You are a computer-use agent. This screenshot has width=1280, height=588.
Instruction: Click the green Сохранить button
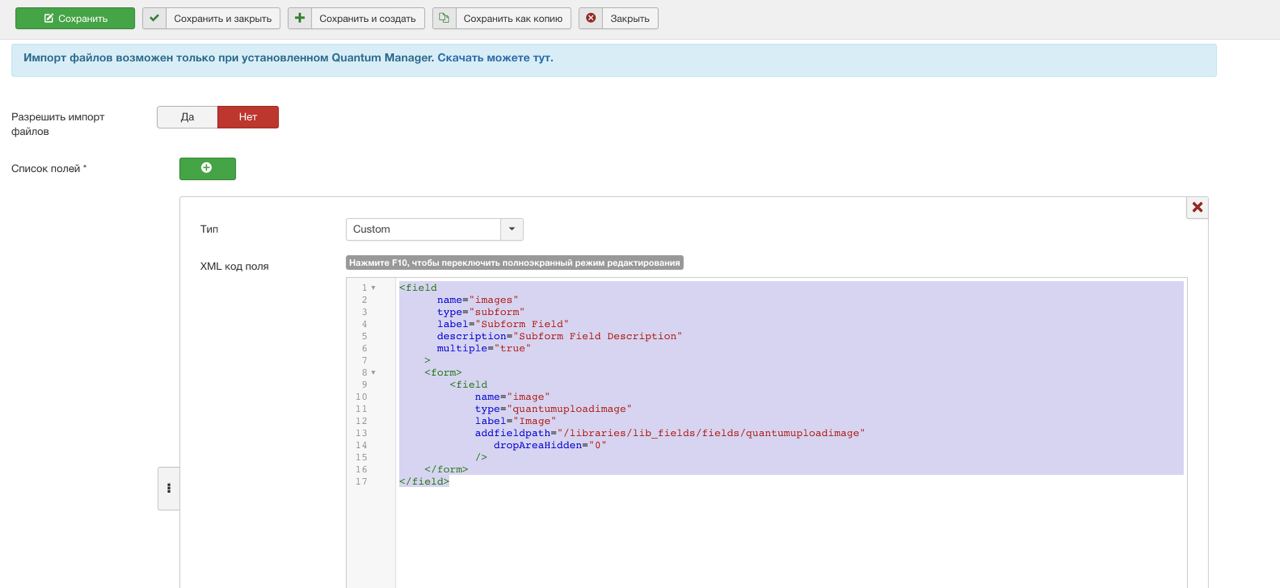pos(75,18)
